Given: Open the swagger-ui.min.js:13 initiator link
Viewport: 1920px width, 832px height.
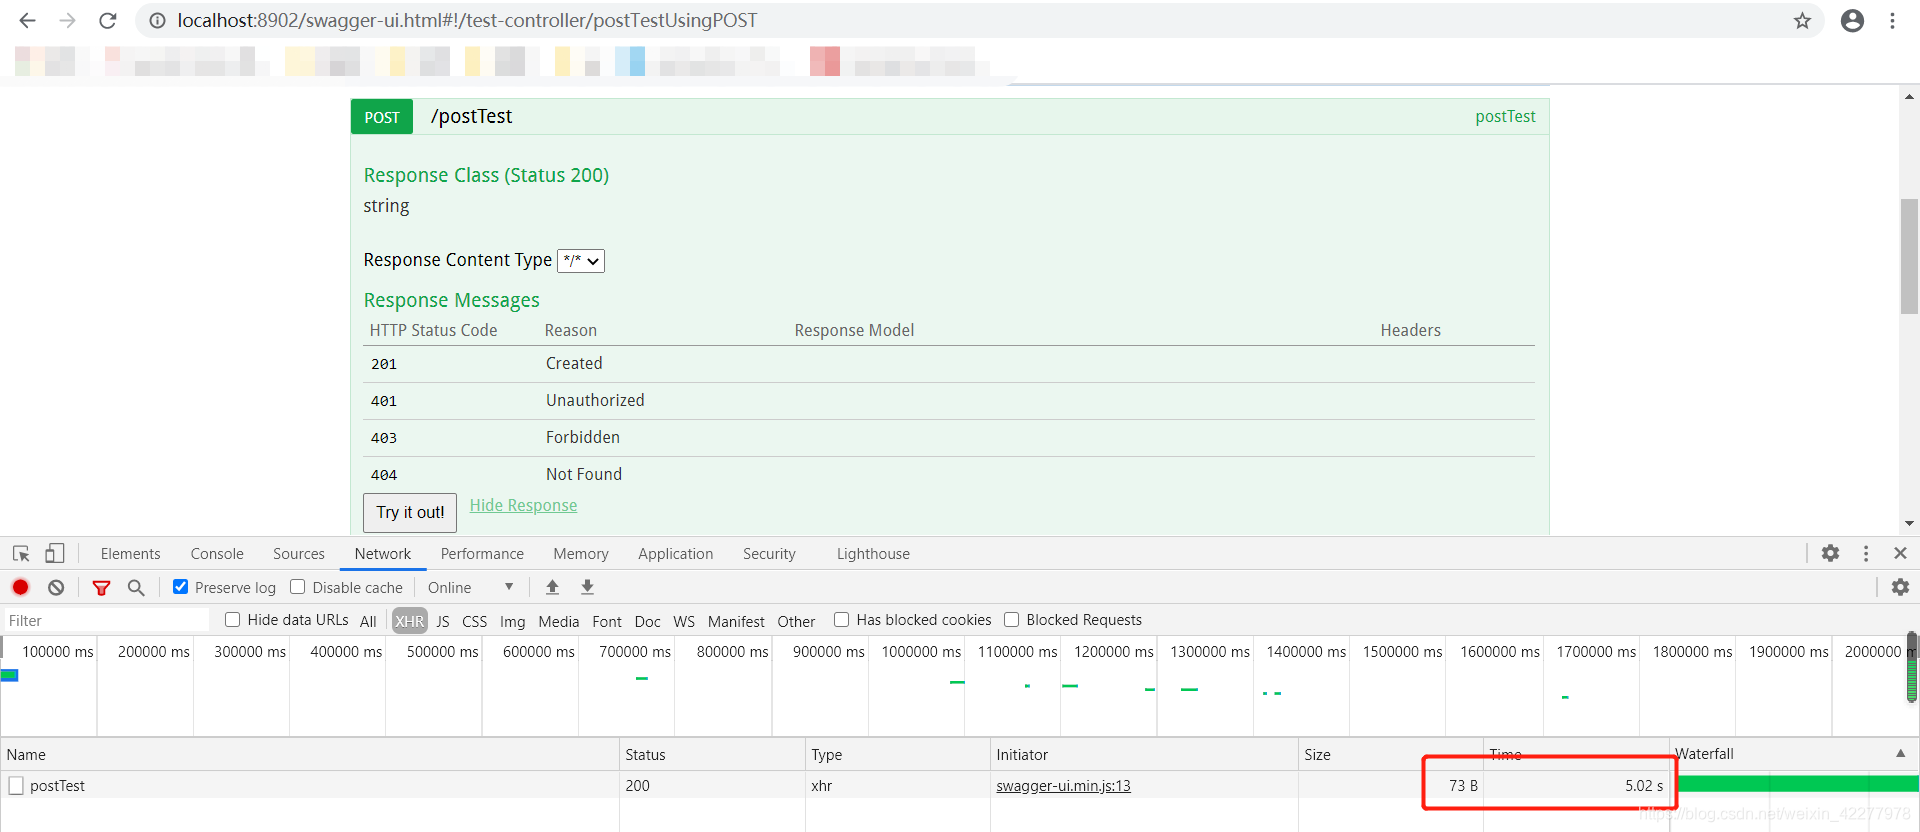Looking at the screenshot, I should click(x=1063, y=786).
